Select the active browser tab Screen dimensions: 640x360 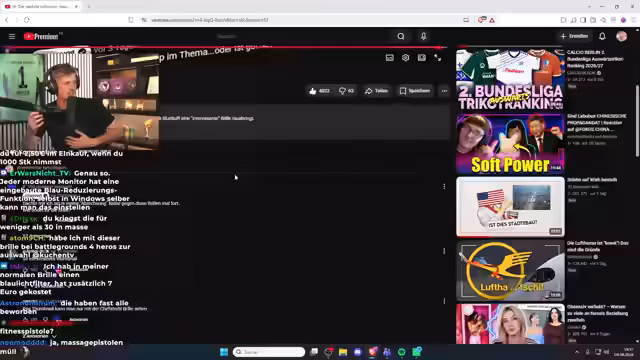(x=41, y=7)
